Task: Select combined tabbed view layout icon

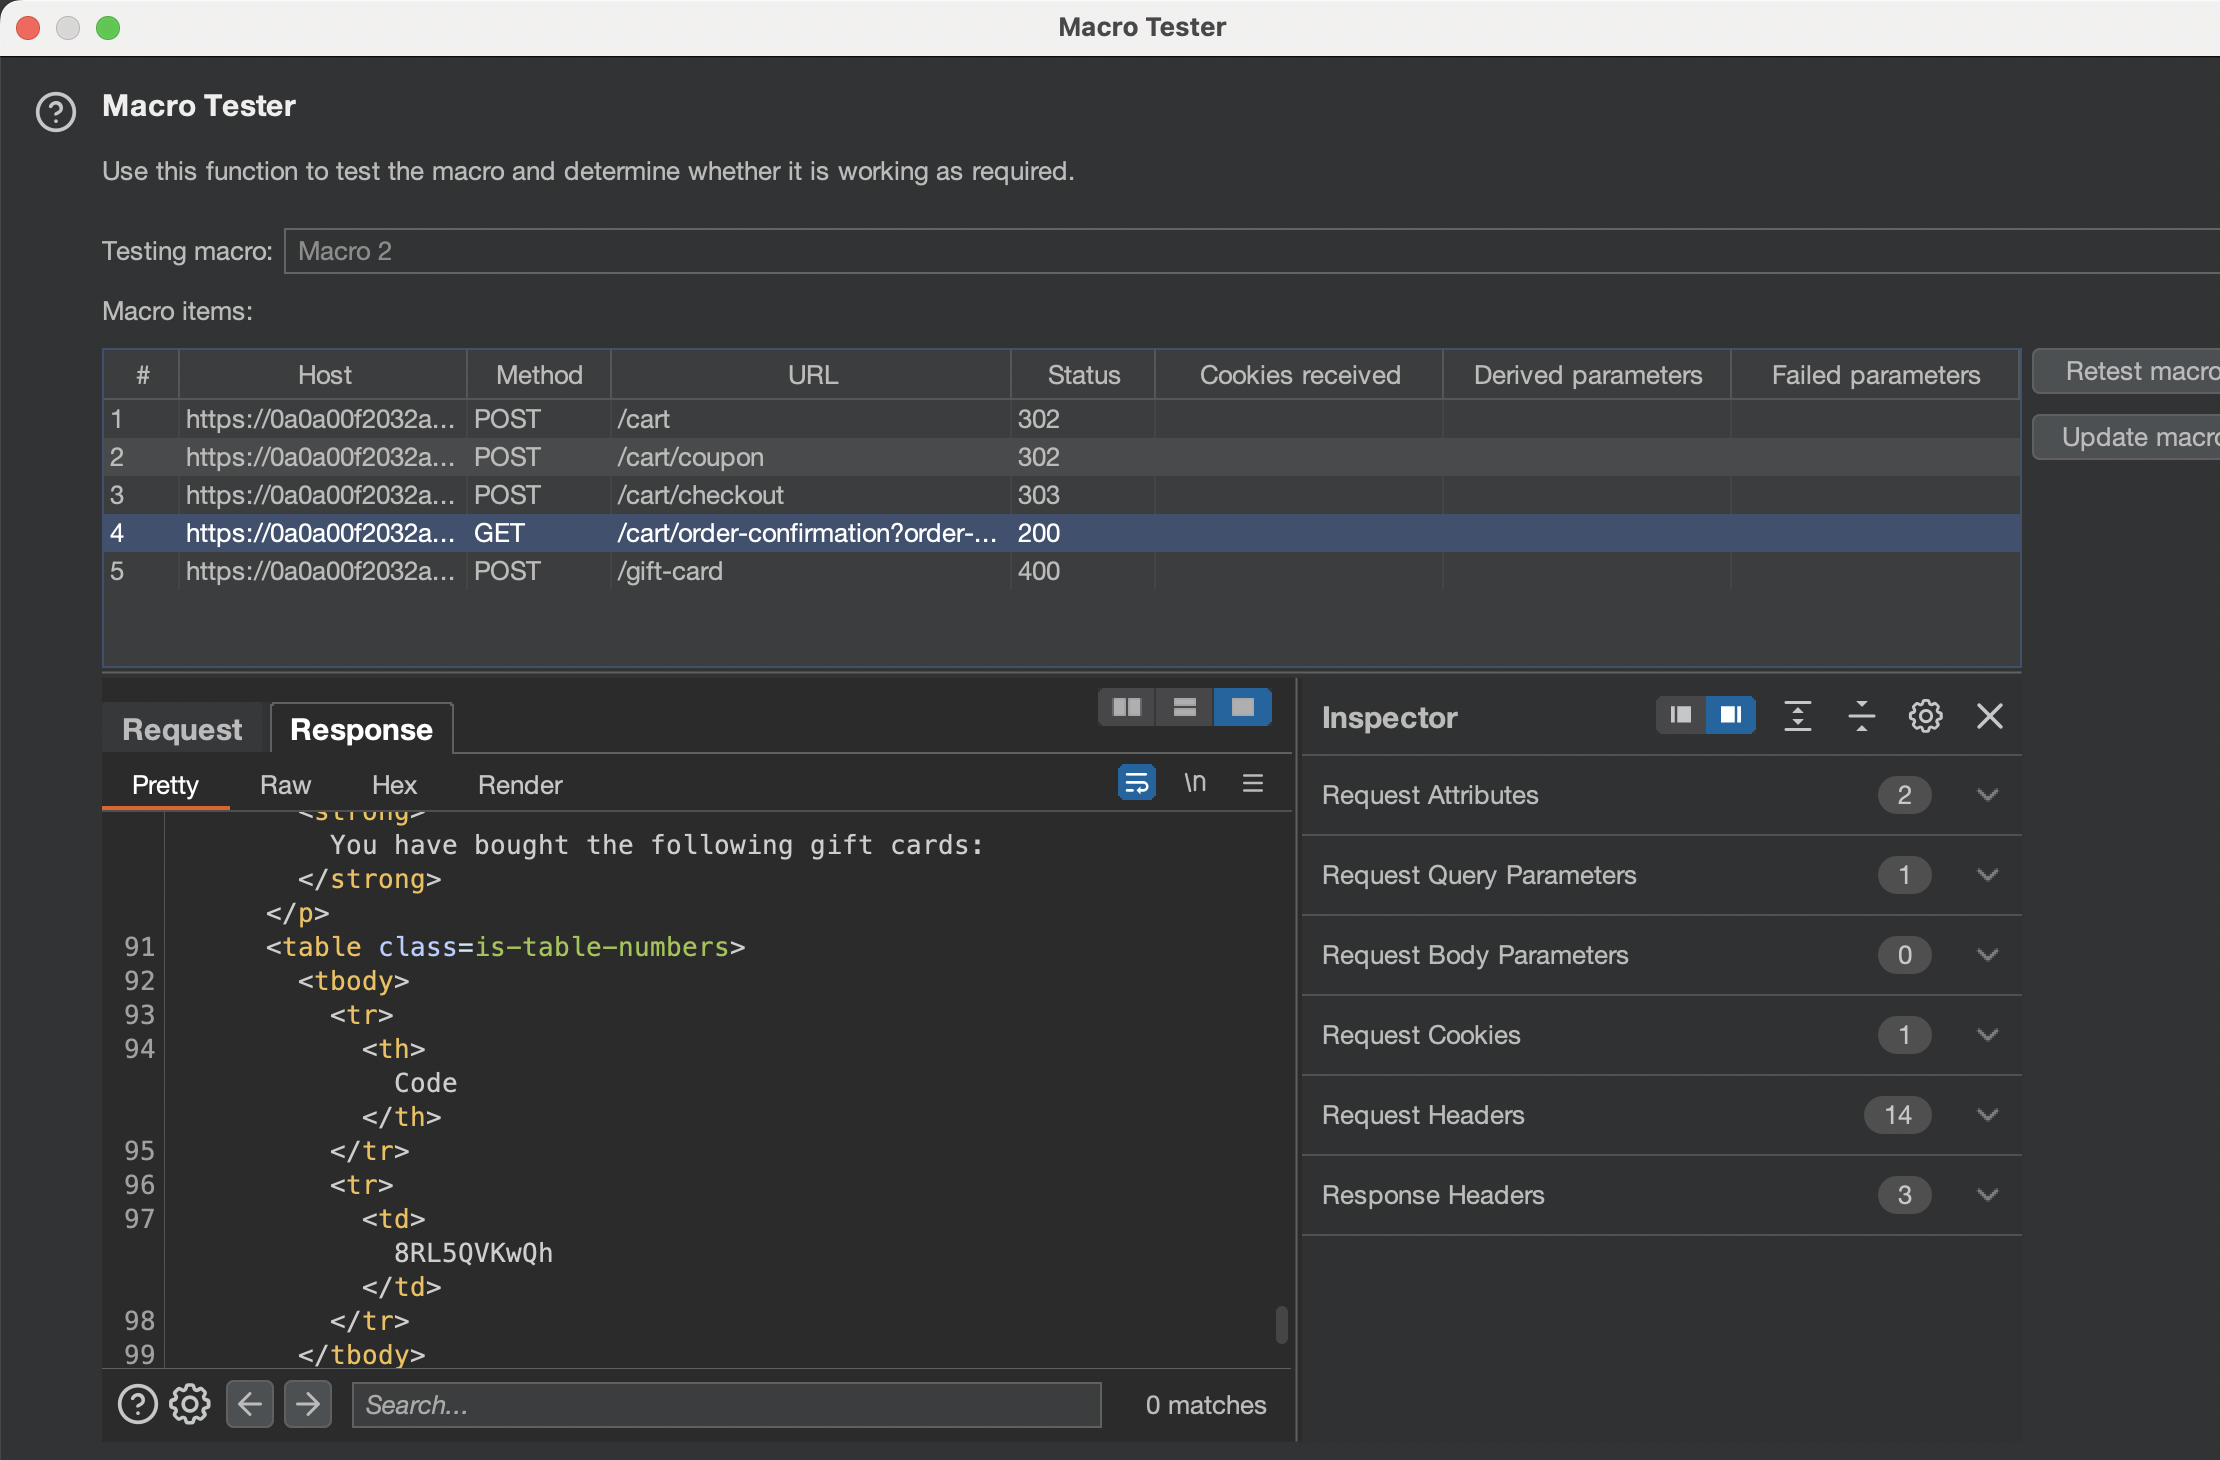Action: pyautogui.click(x=1243, y=707)
